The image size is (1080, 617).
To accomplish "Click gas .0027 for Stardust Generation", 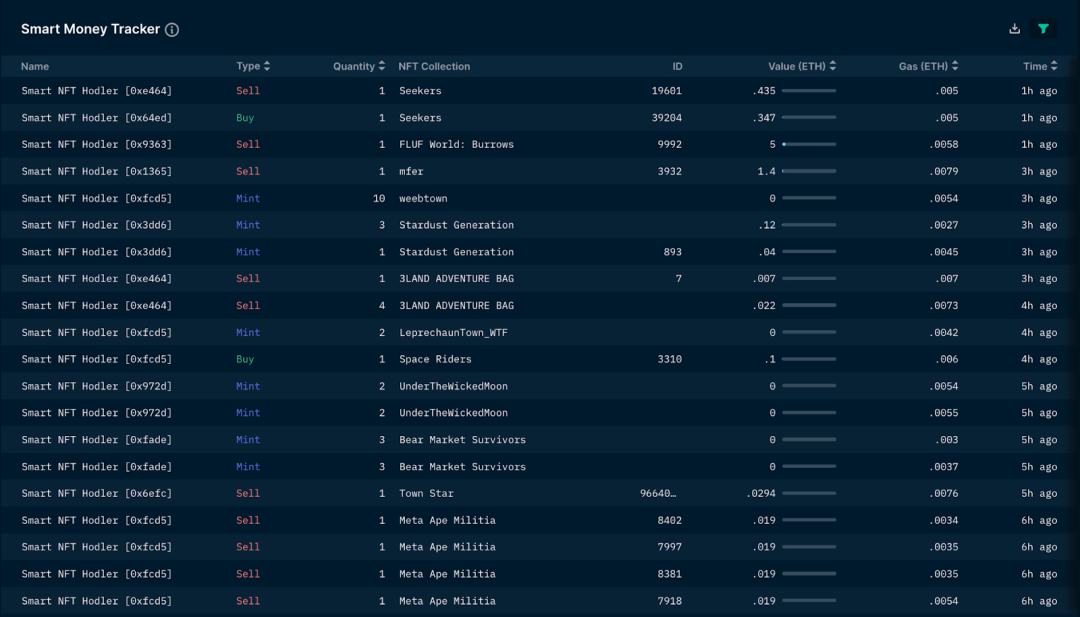I will point(944,225).
